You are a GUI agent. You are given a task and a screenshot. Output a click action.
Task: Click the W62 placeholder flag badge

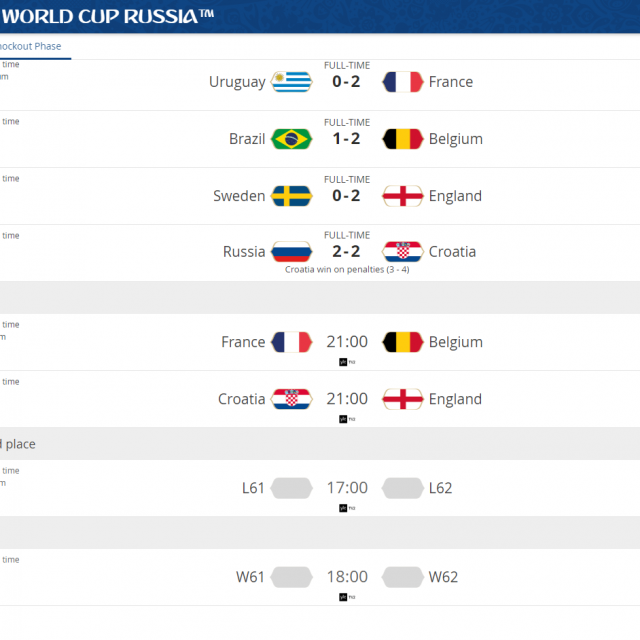coord(403,577)
